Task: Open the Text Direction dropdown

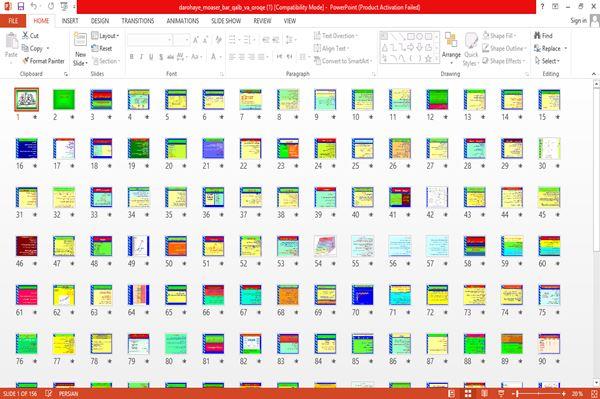Action: pos(336,36)
